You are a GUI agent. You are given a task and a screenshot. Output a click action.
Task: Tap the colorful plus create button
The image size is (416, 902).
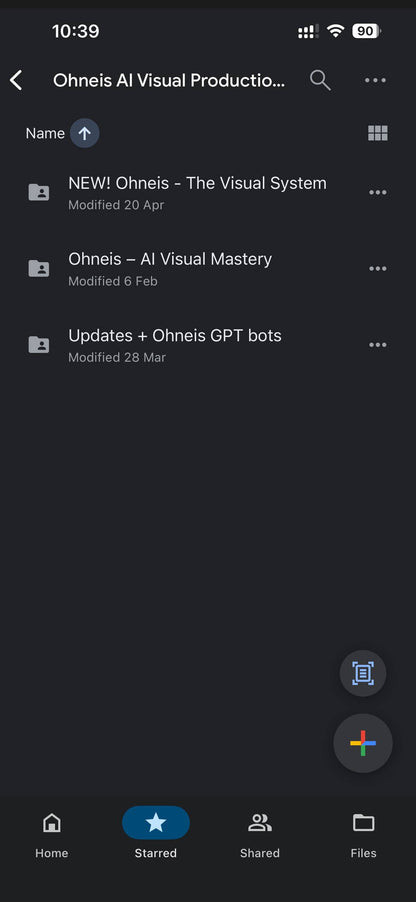363,743
